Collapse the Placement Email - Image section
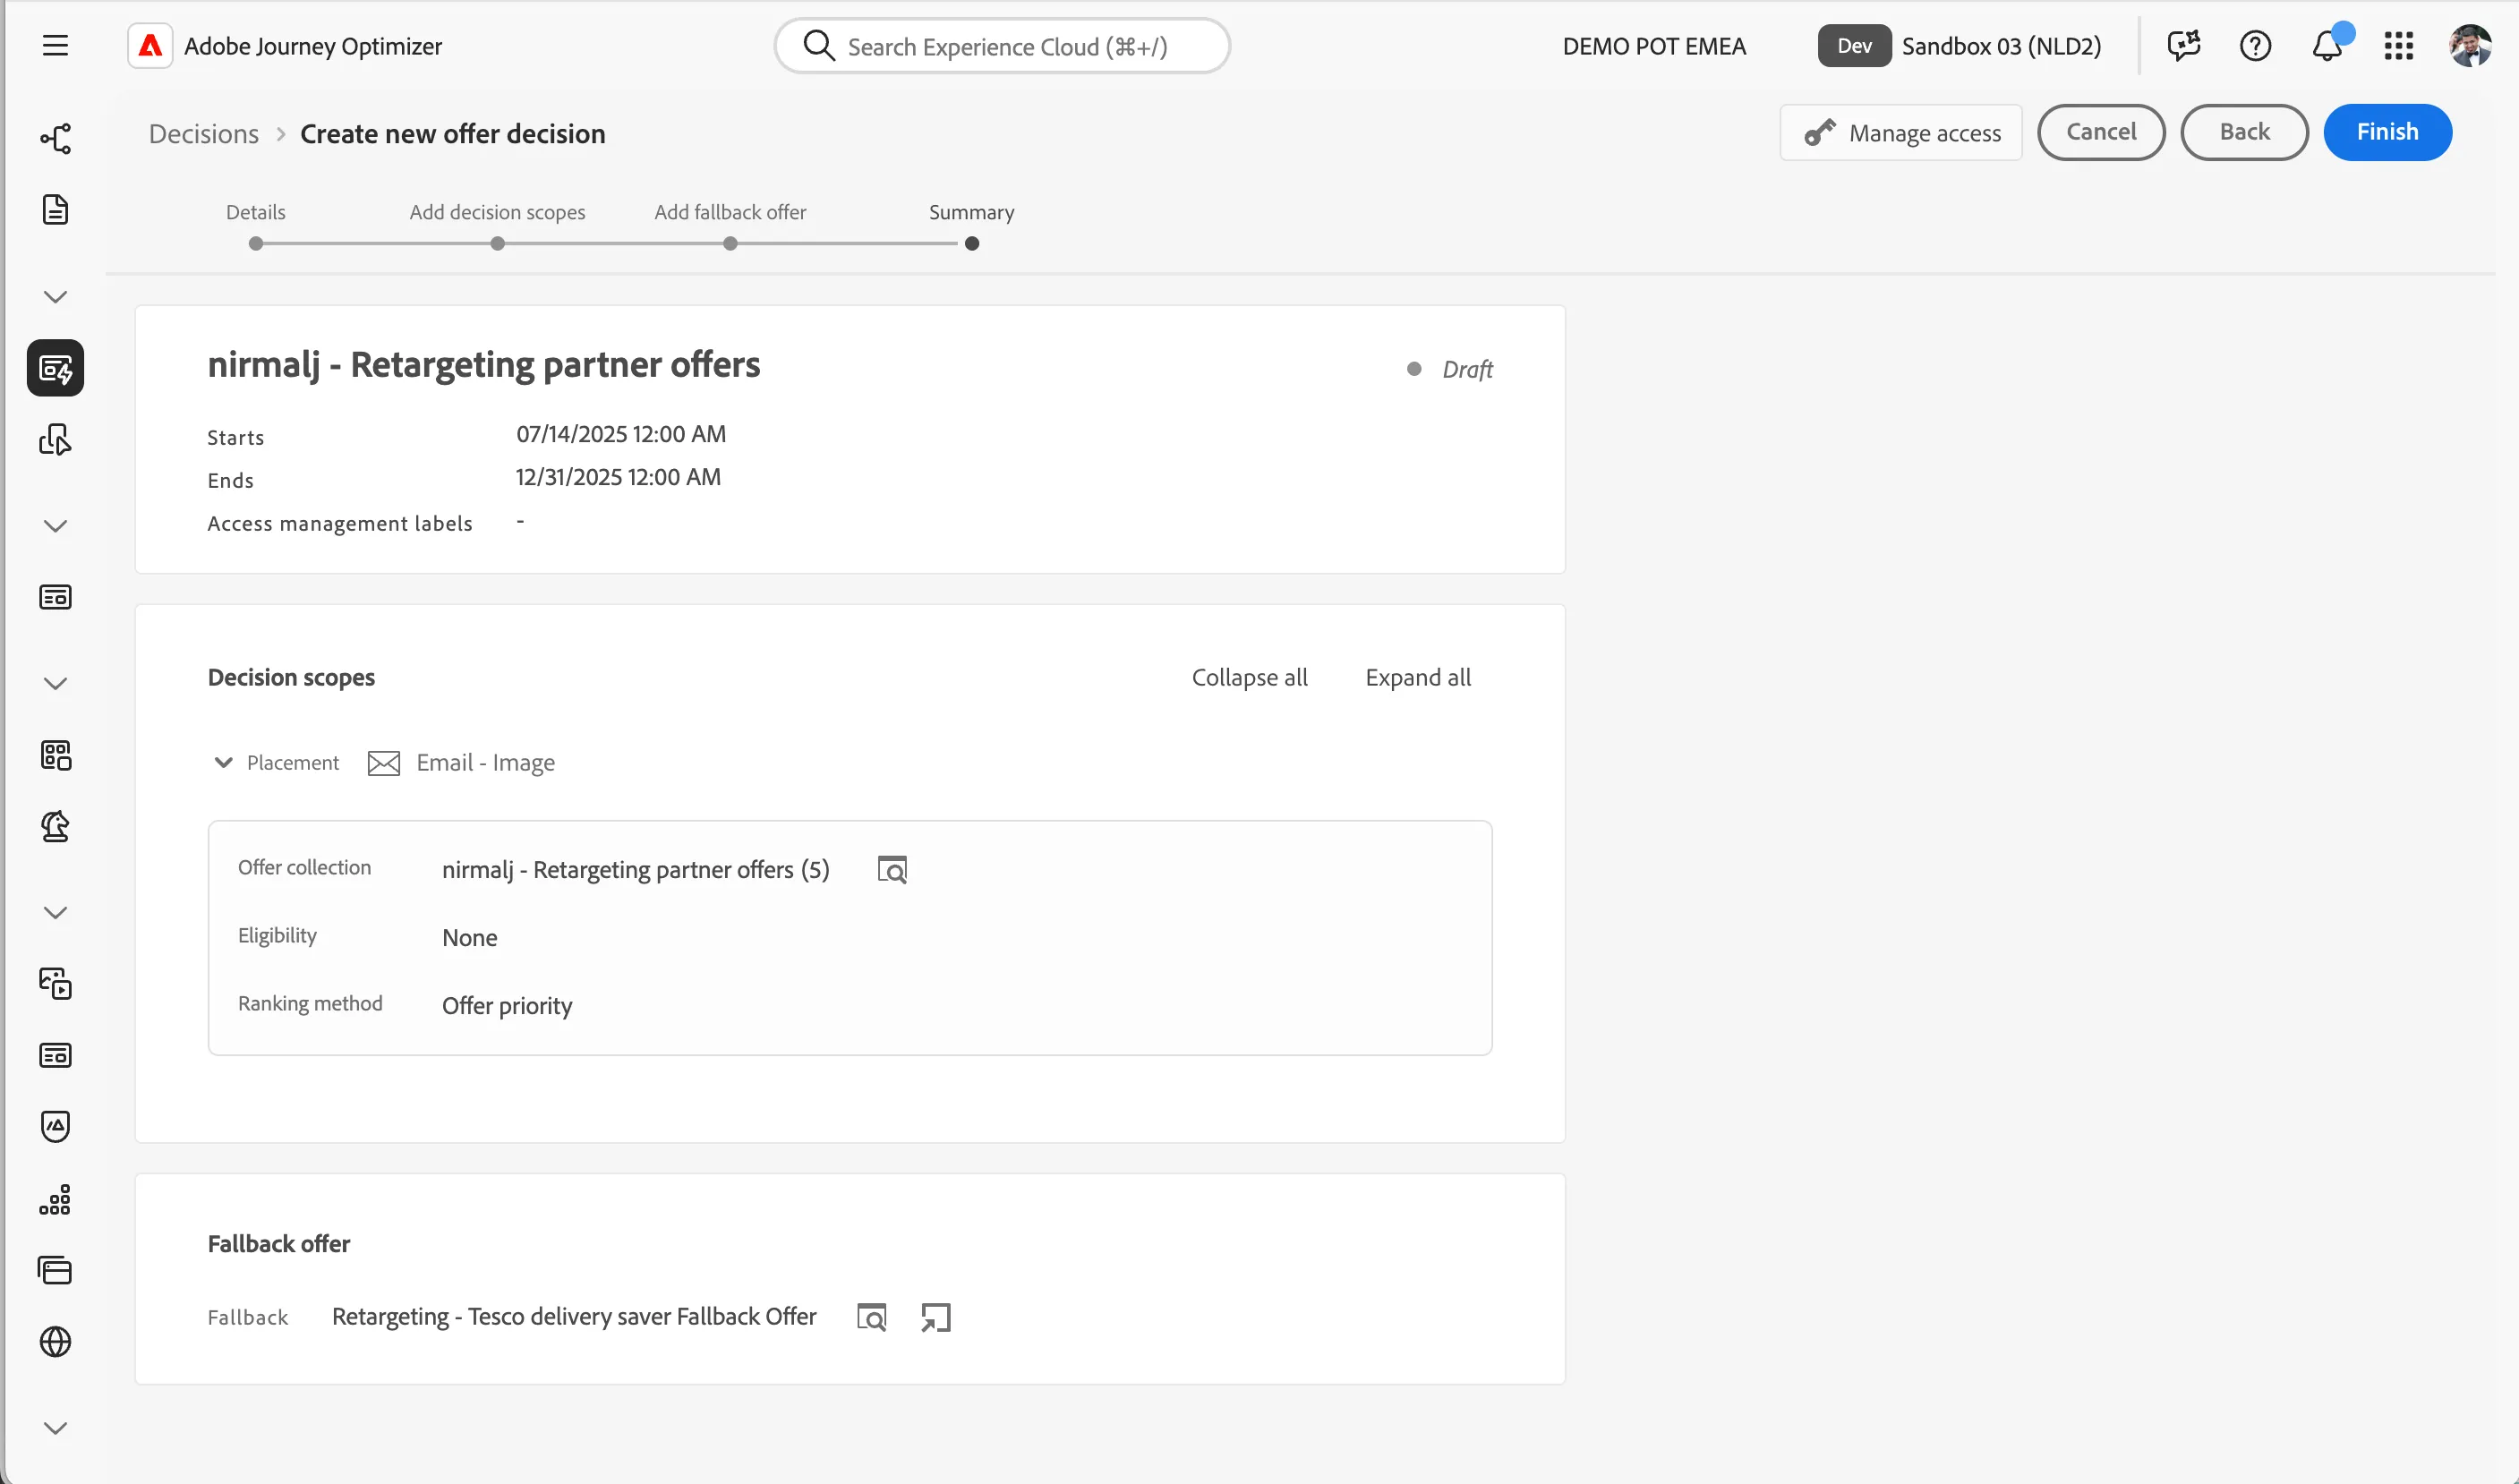The width and height of the screenshot is (2519, 1484). 223,762
